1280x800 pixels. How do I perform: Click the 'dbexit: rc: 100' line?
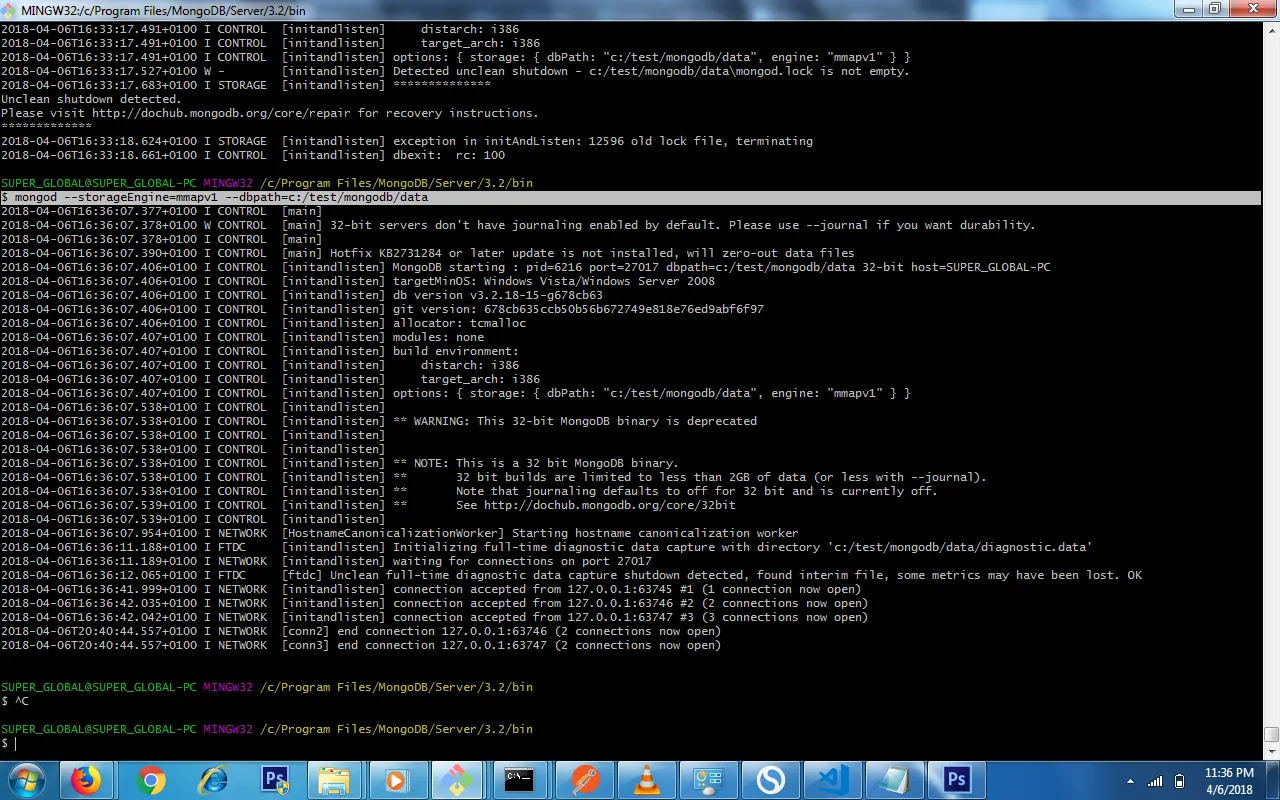point(253,155)
